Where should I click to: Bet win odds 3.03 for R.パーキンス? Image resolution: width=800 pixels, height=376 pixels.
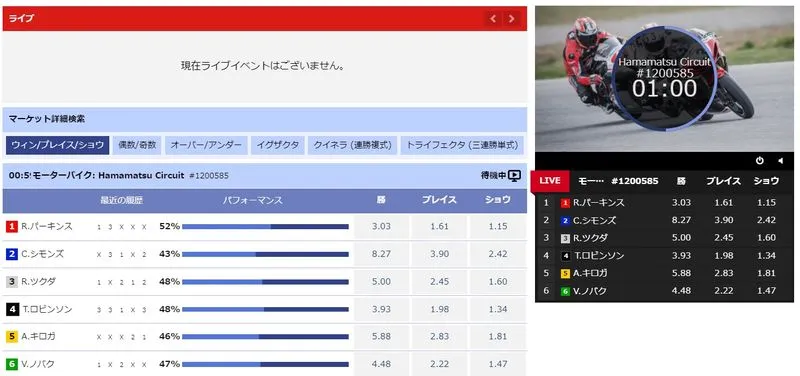point(381,227)
